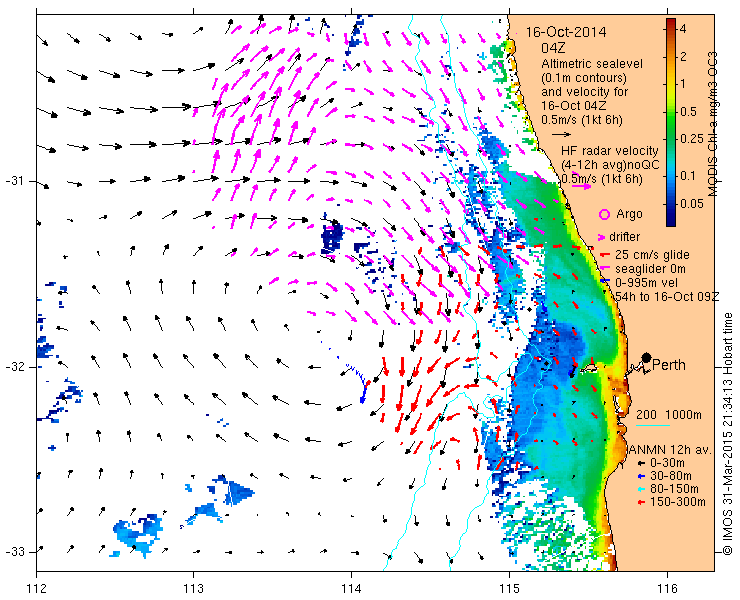Click the red 150-300m ANMN legend arrow
The image size is (740, 600).
click(x=641, y=502)
